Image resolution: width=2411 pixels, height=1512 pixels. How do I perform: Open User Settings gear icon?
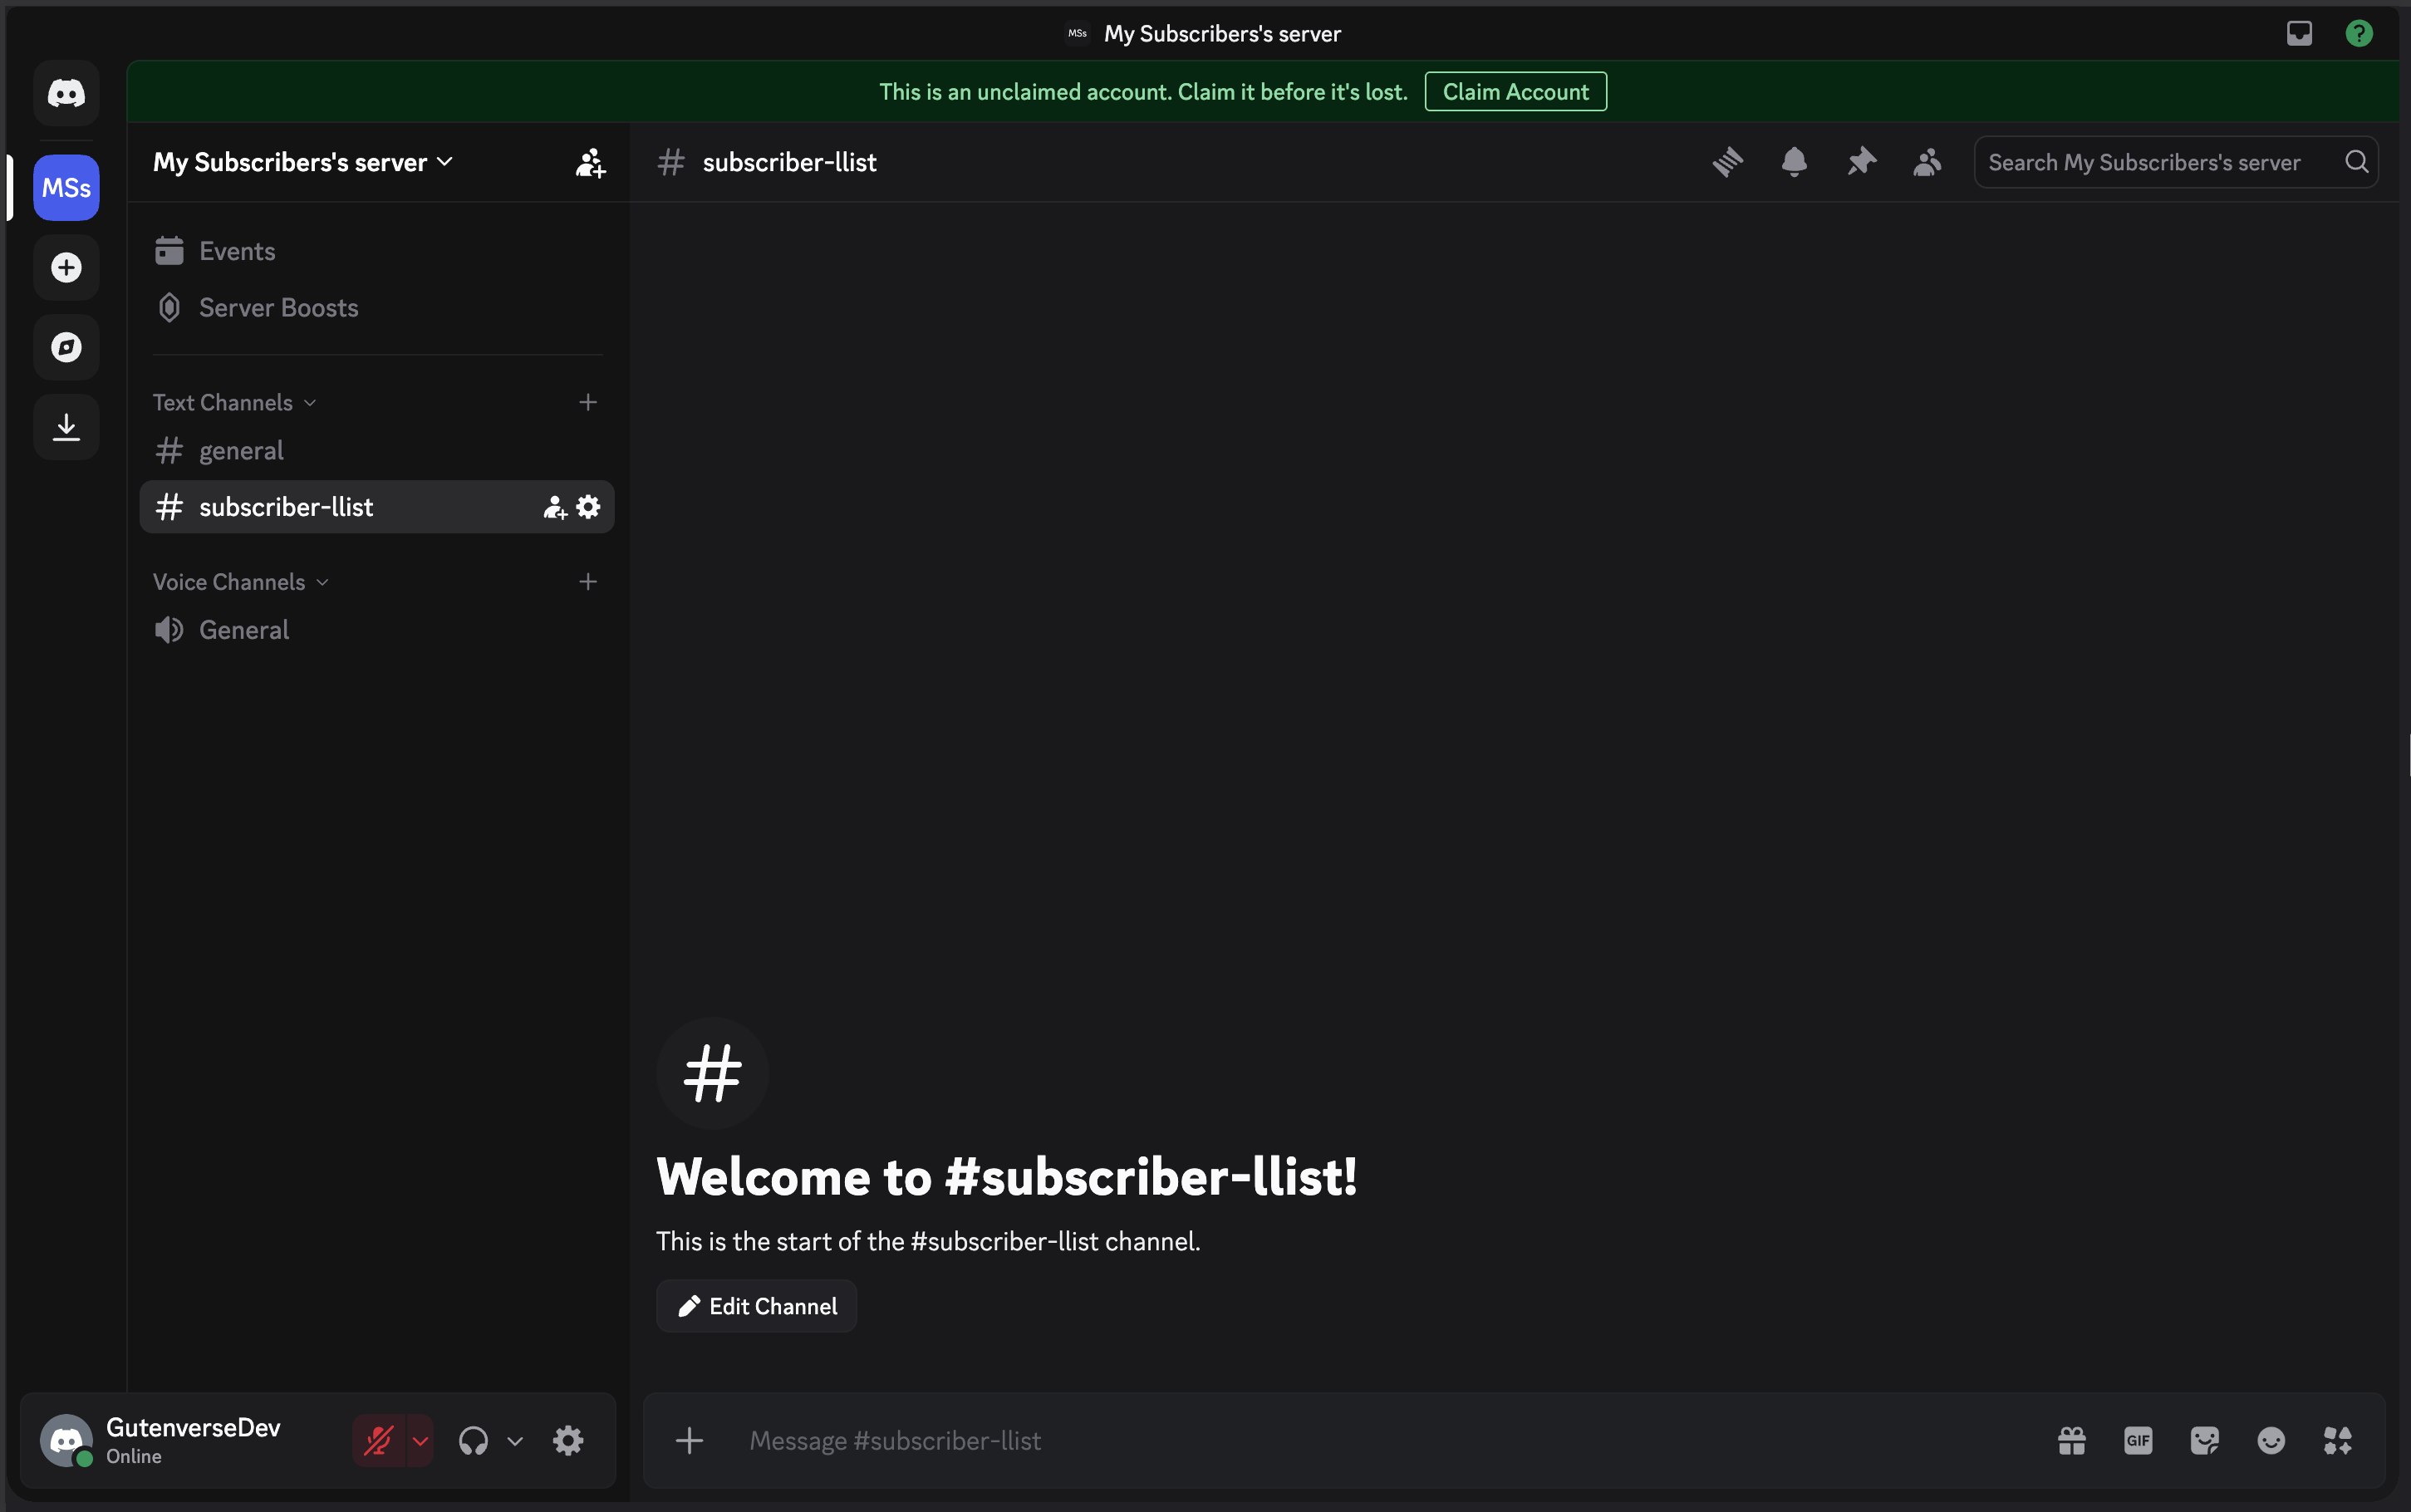pyautogui.click(x=568, y=1441)
